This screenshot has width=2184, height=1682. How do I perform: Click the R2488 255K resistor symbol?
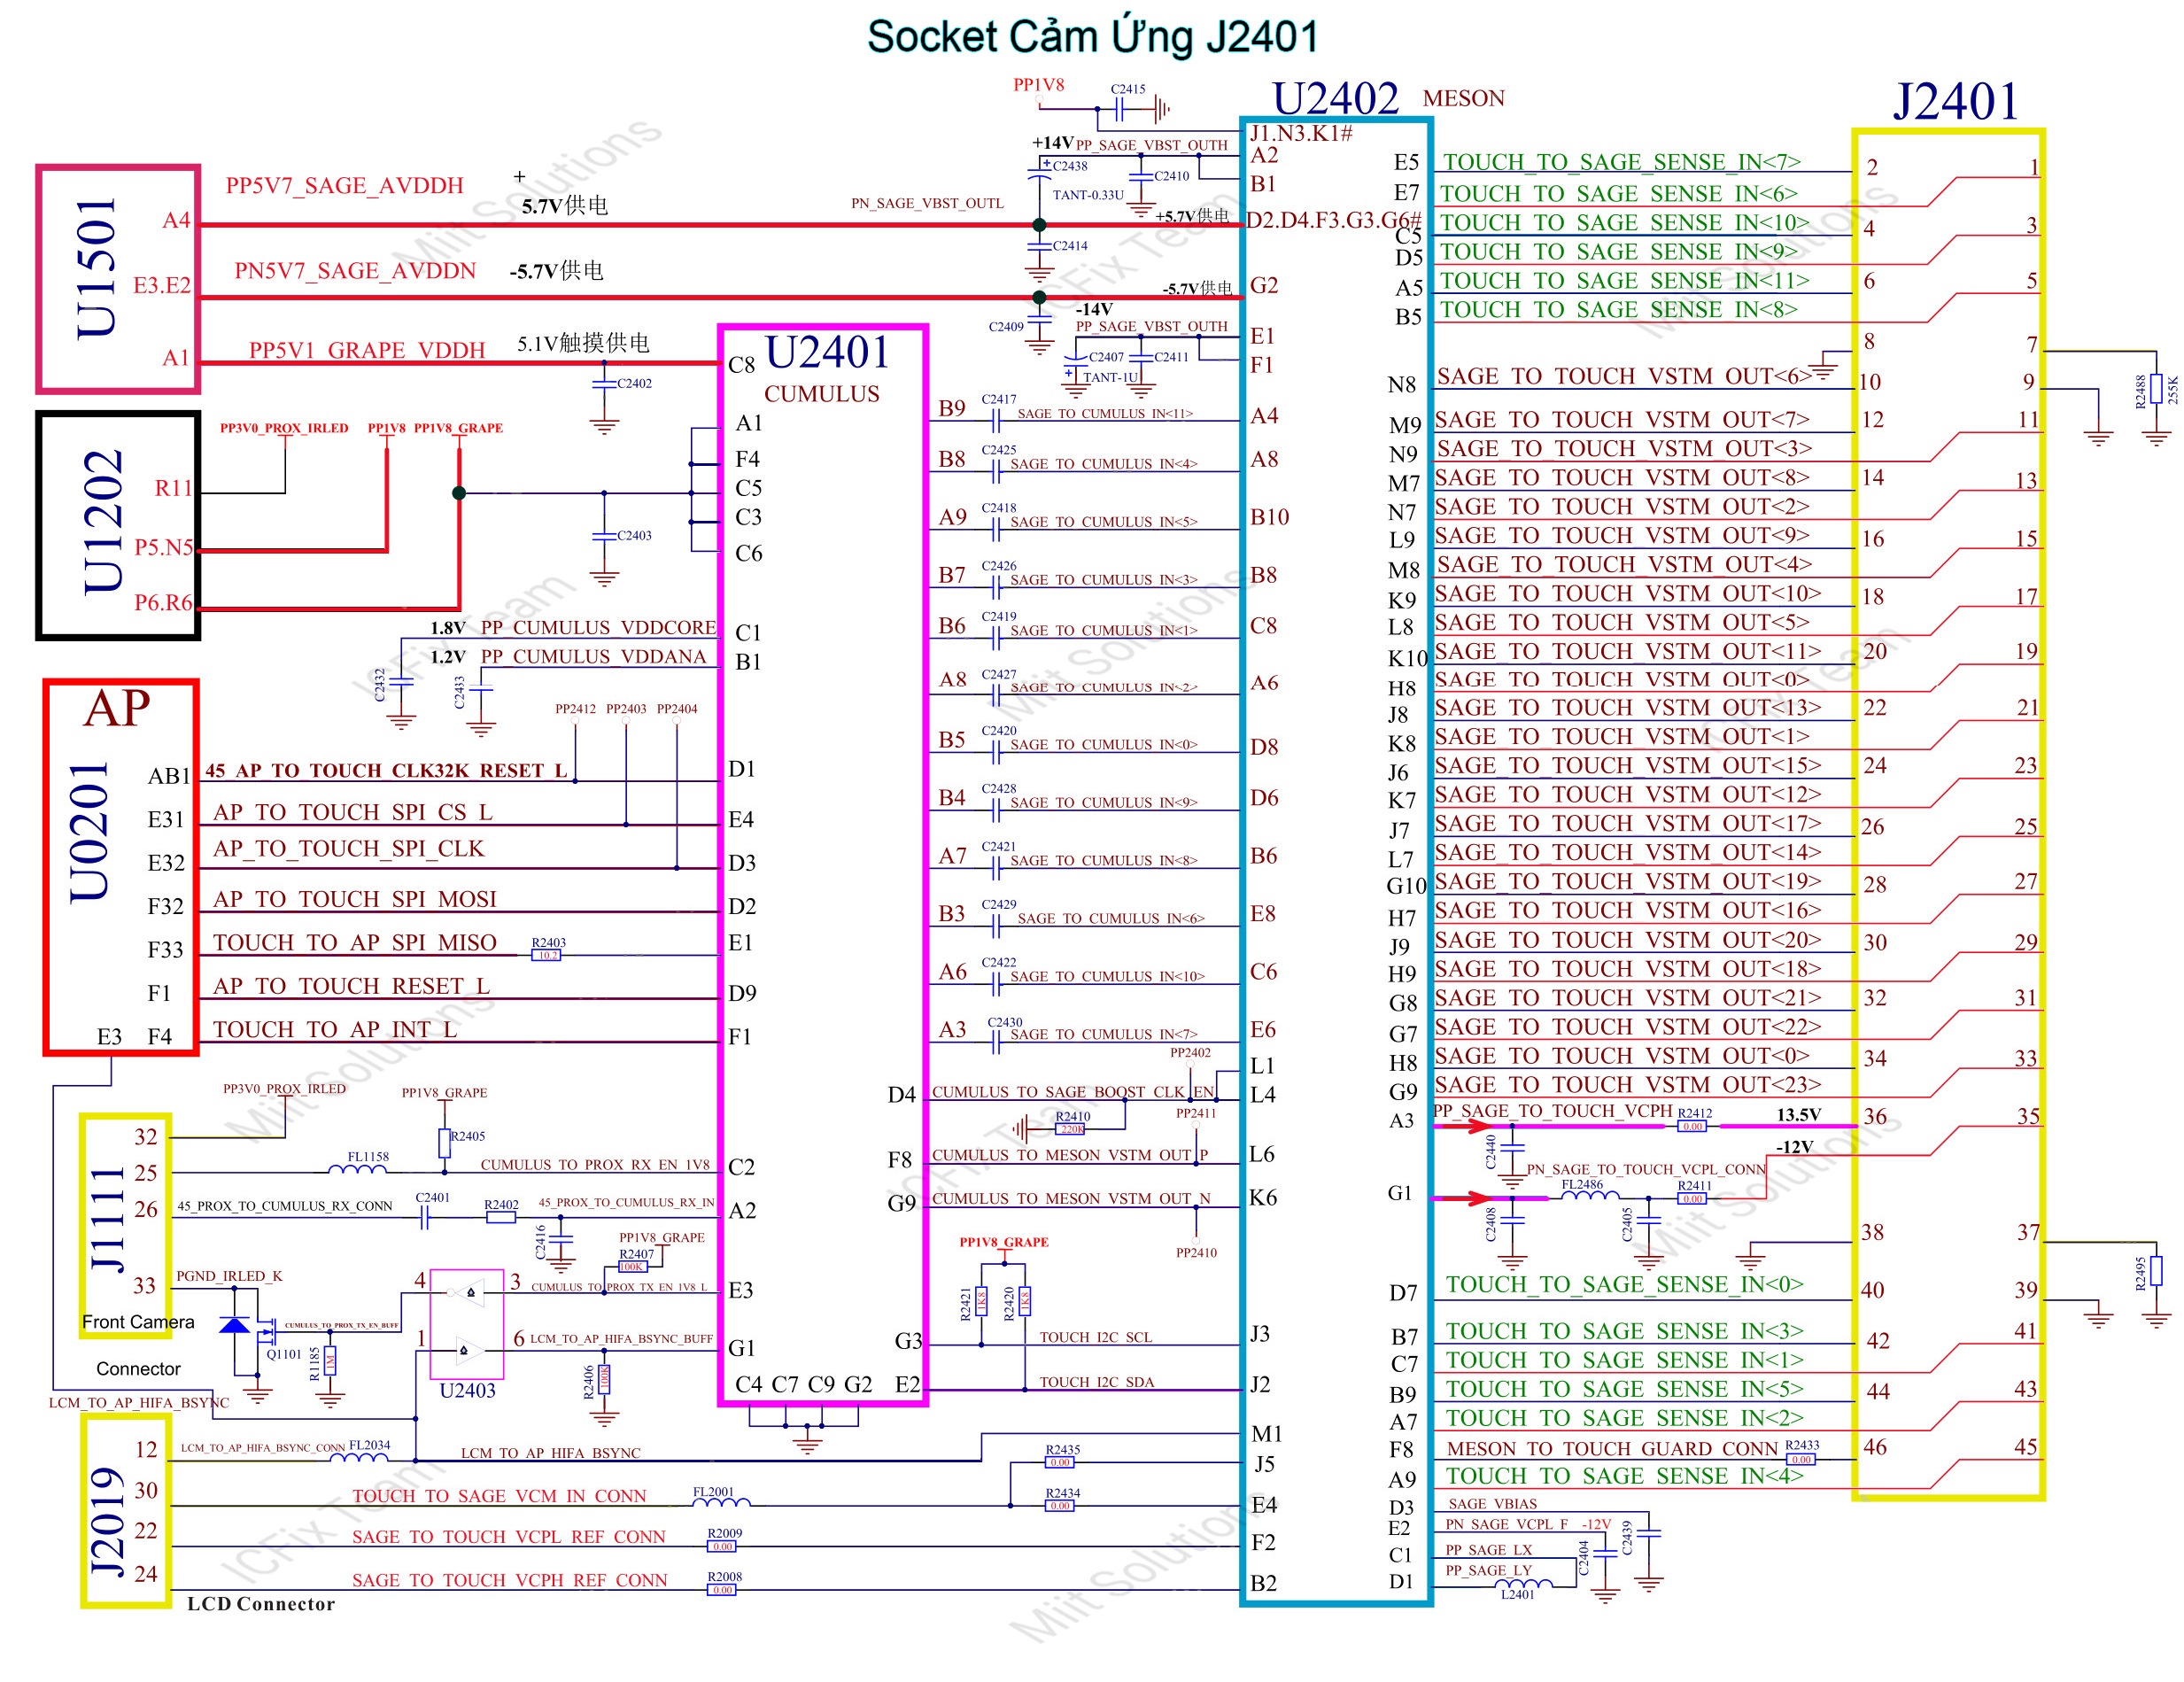coord(2156,389)
